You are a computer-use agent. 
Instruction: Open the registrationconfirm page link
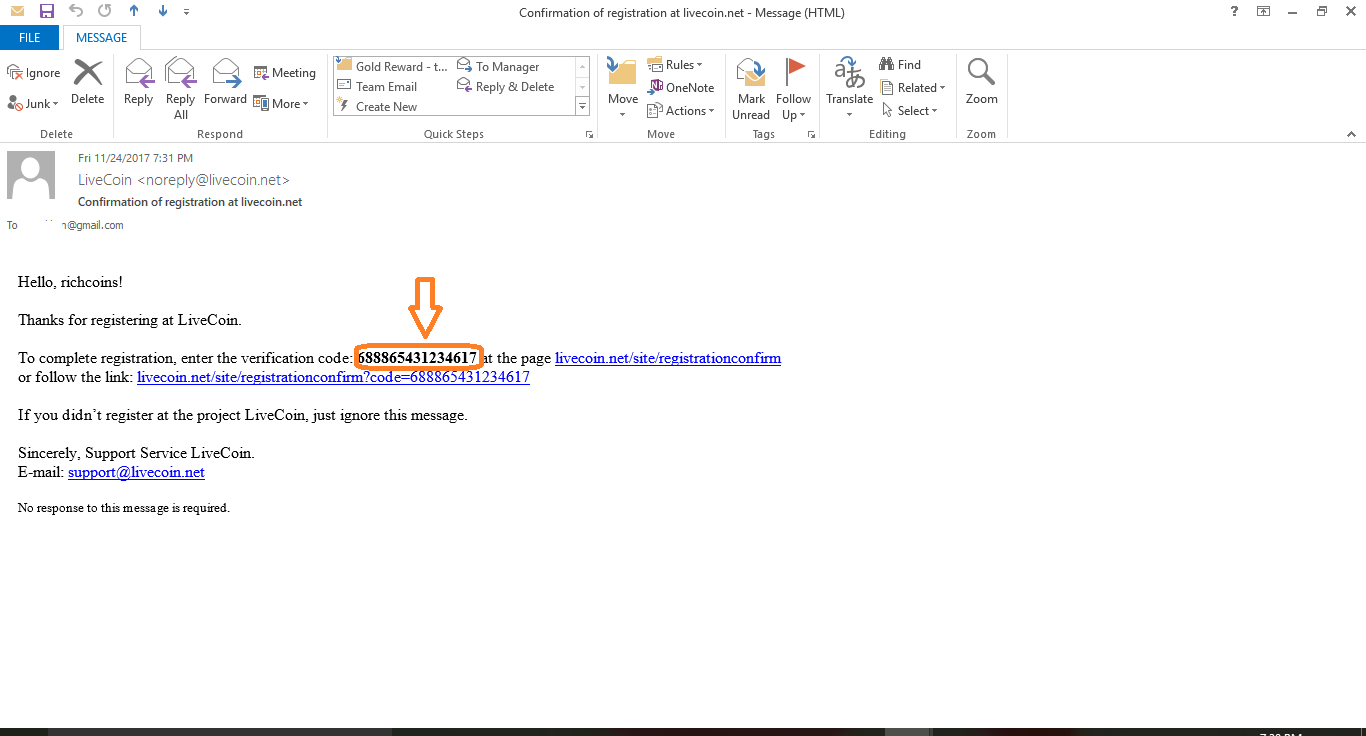pyautogui.click(x=667, y=358)
